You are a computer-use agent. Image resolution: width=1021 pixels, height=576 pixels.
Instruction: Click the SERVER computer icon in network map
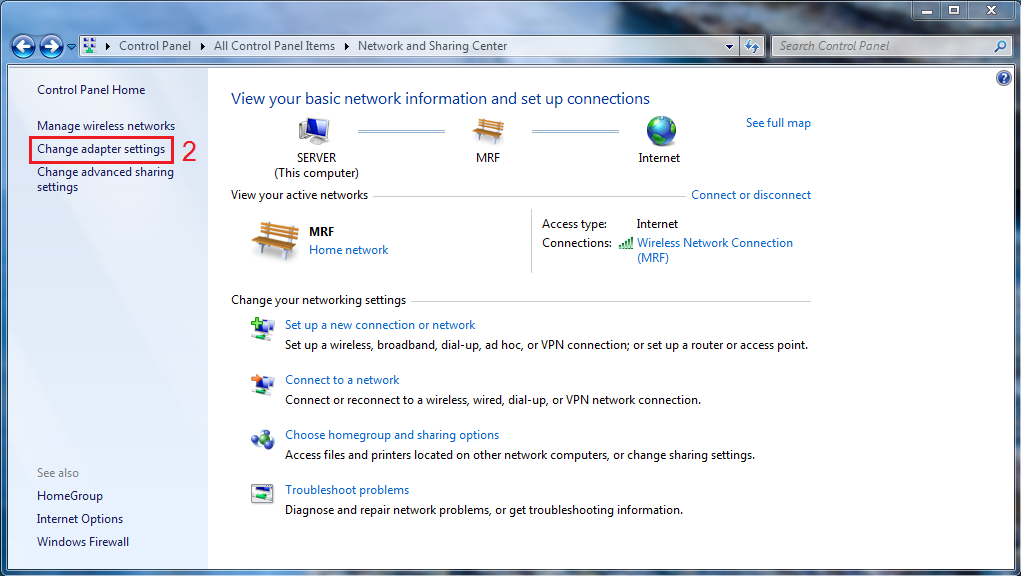315,131
